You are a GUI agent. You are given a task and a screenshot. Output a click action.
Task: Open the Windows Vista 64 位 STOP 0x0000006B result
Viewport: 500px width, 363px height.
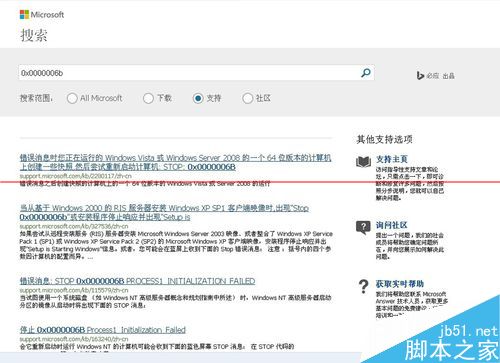click(x=175, y=162)
